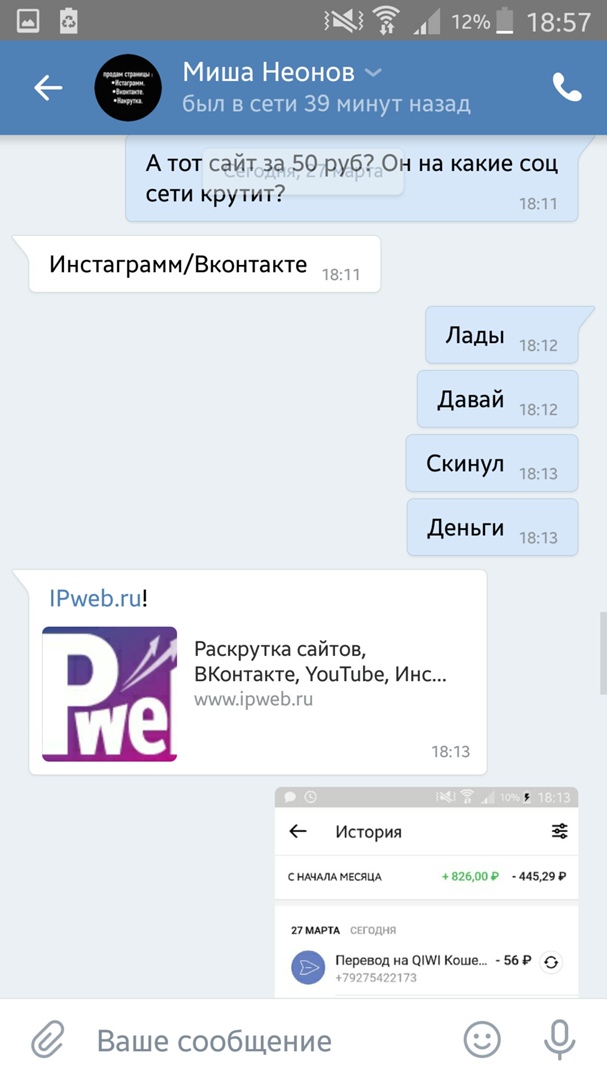Select the Деньги message bubble
Screen dimensions: 607x1080
click(493, 528)
